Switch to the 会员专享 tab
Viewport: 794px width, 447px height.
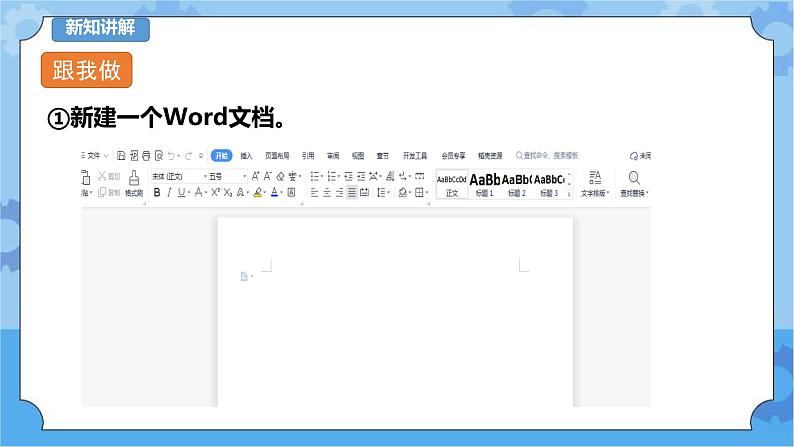tap(453, 156)
